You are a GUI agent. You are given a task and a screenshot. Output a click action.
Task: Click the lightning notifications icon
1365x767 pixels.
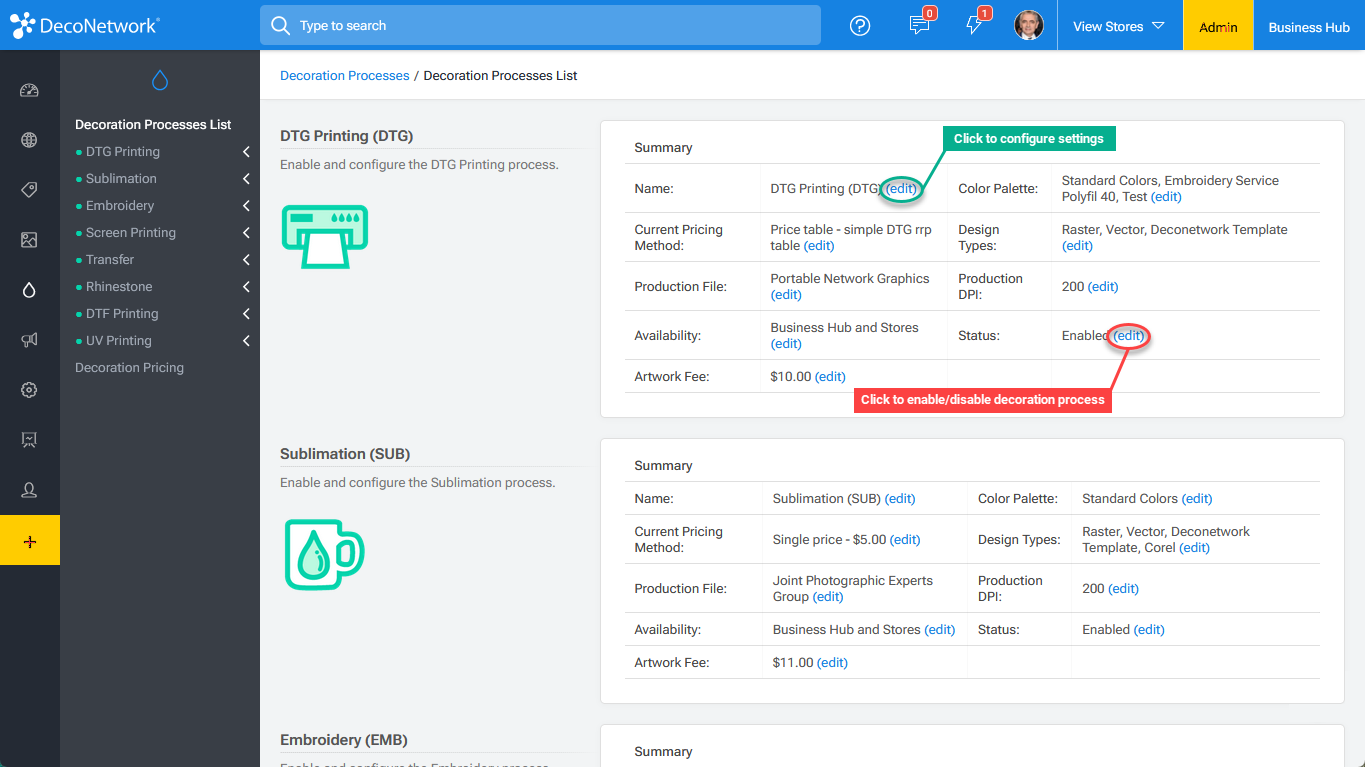click(x=975, y=25)
